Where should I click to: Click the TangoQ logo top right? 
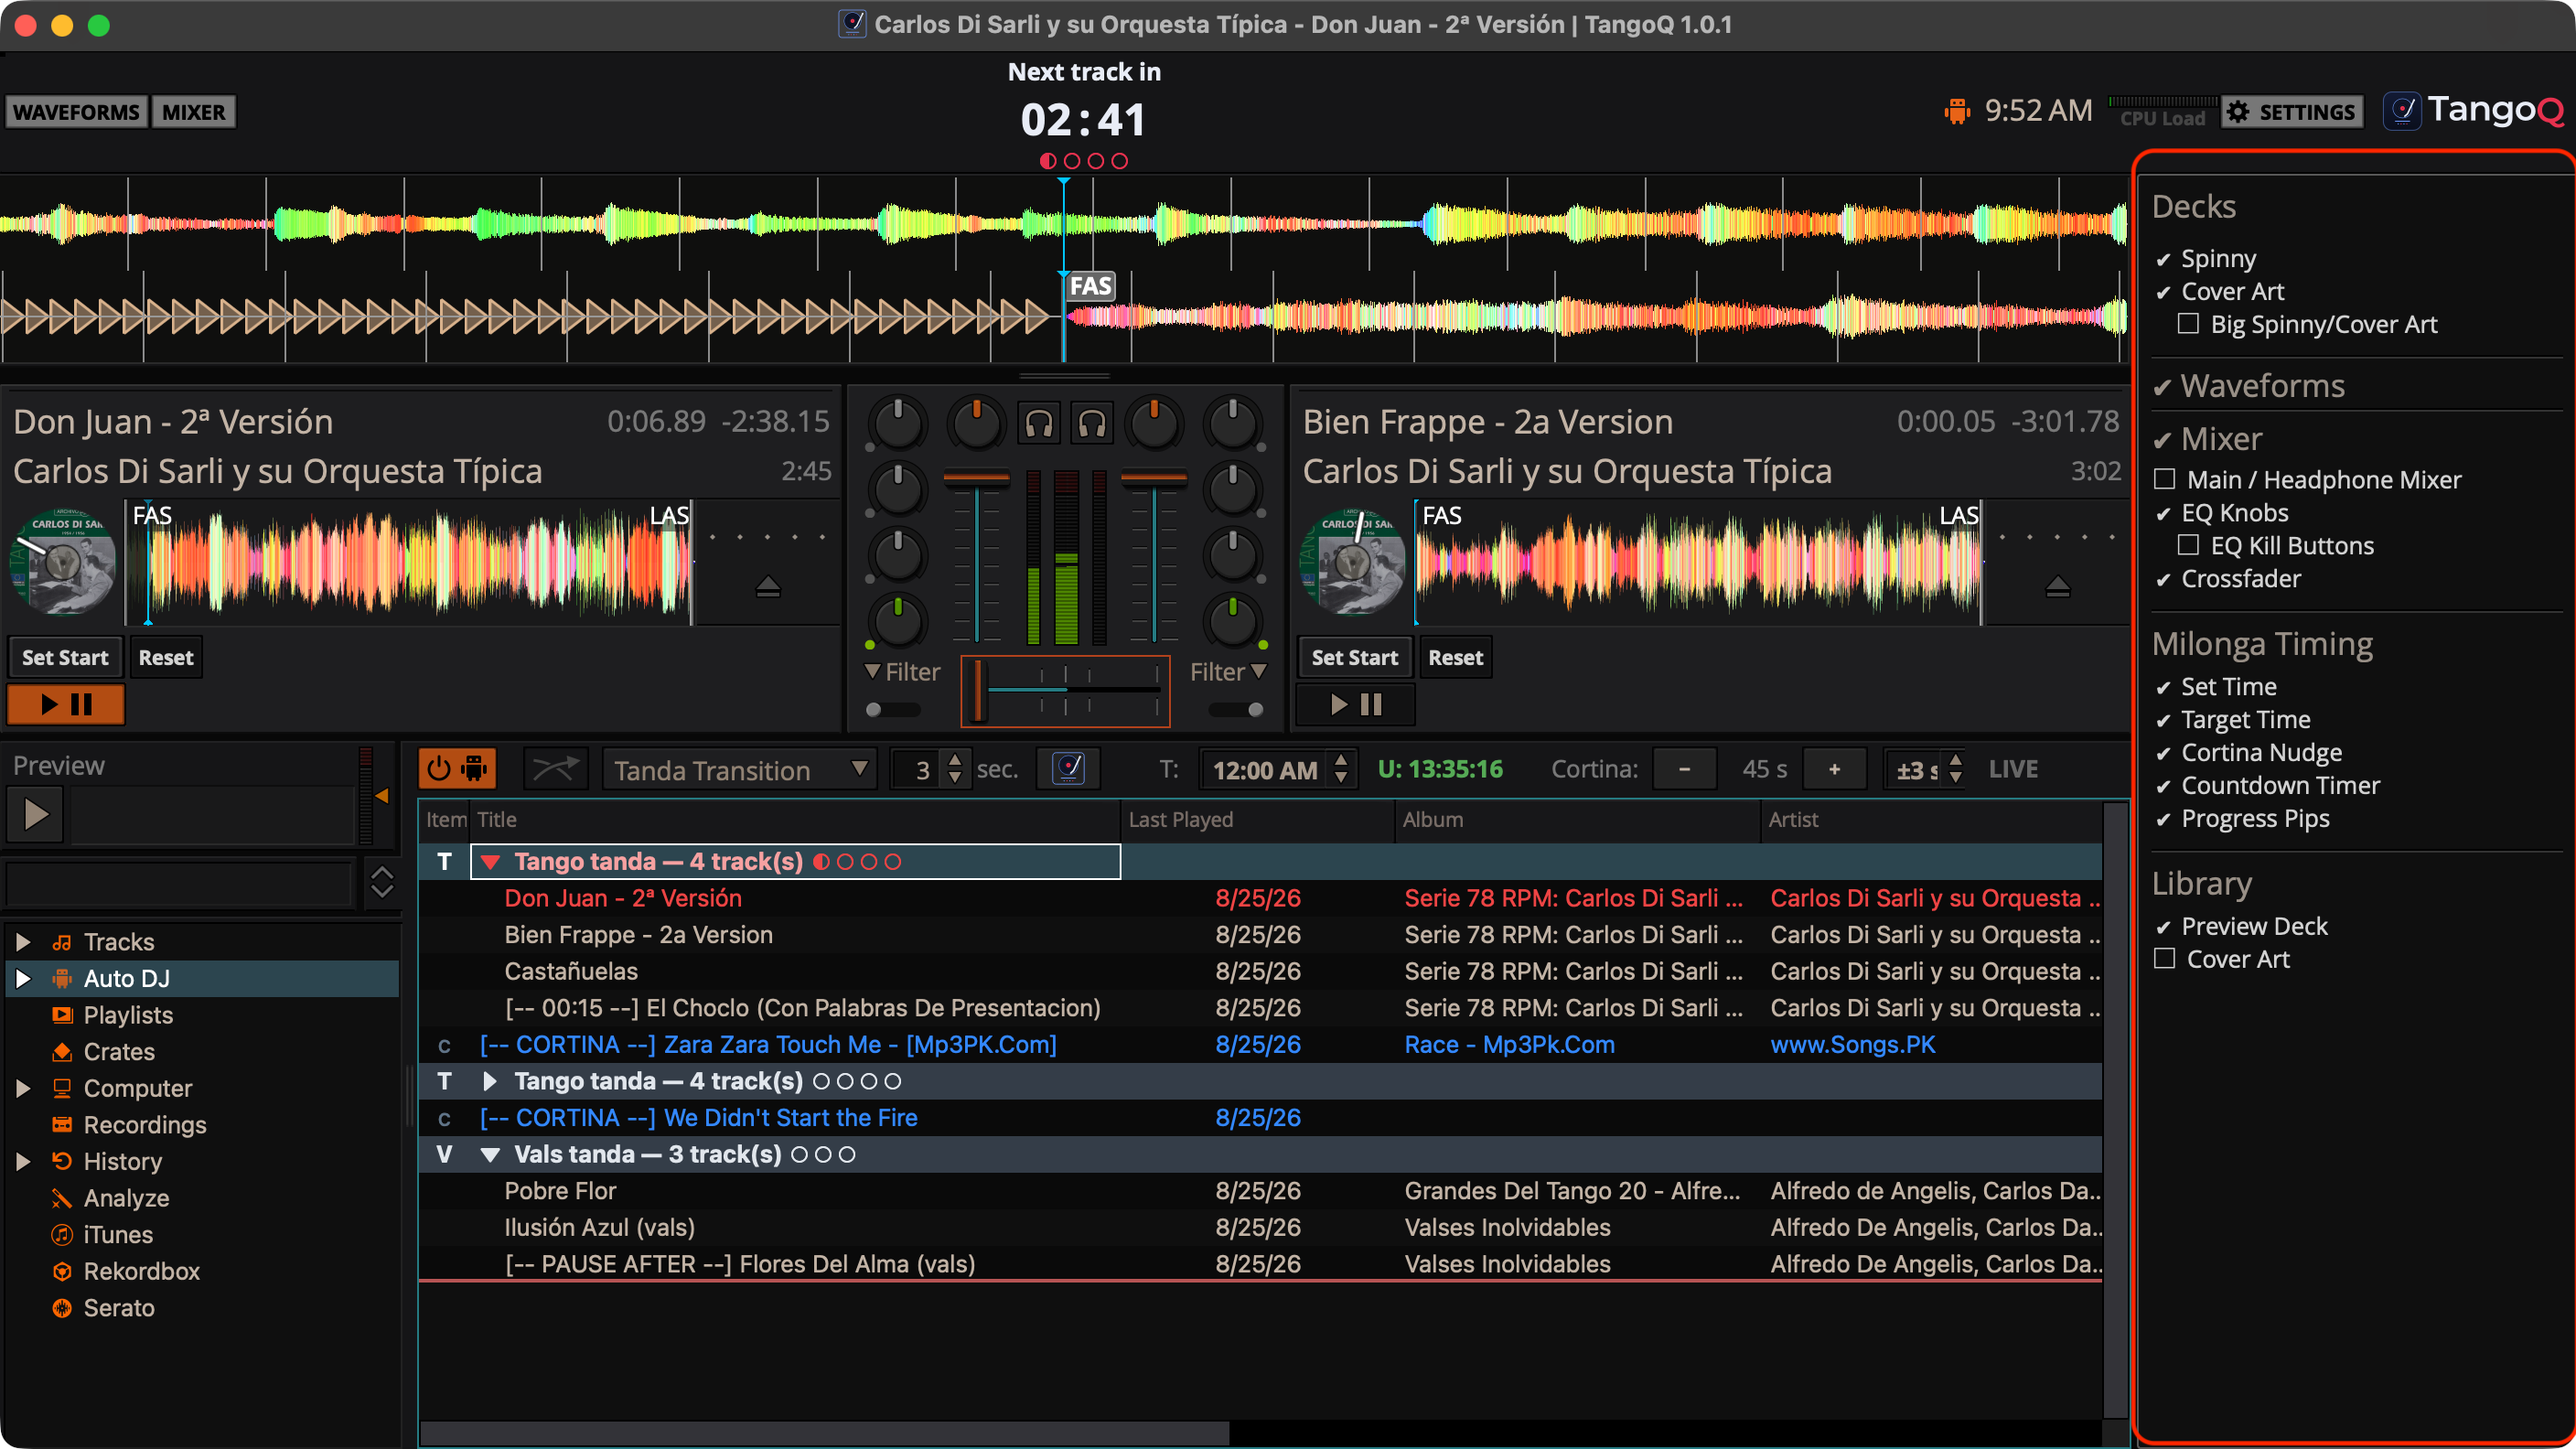(2473, 110)
